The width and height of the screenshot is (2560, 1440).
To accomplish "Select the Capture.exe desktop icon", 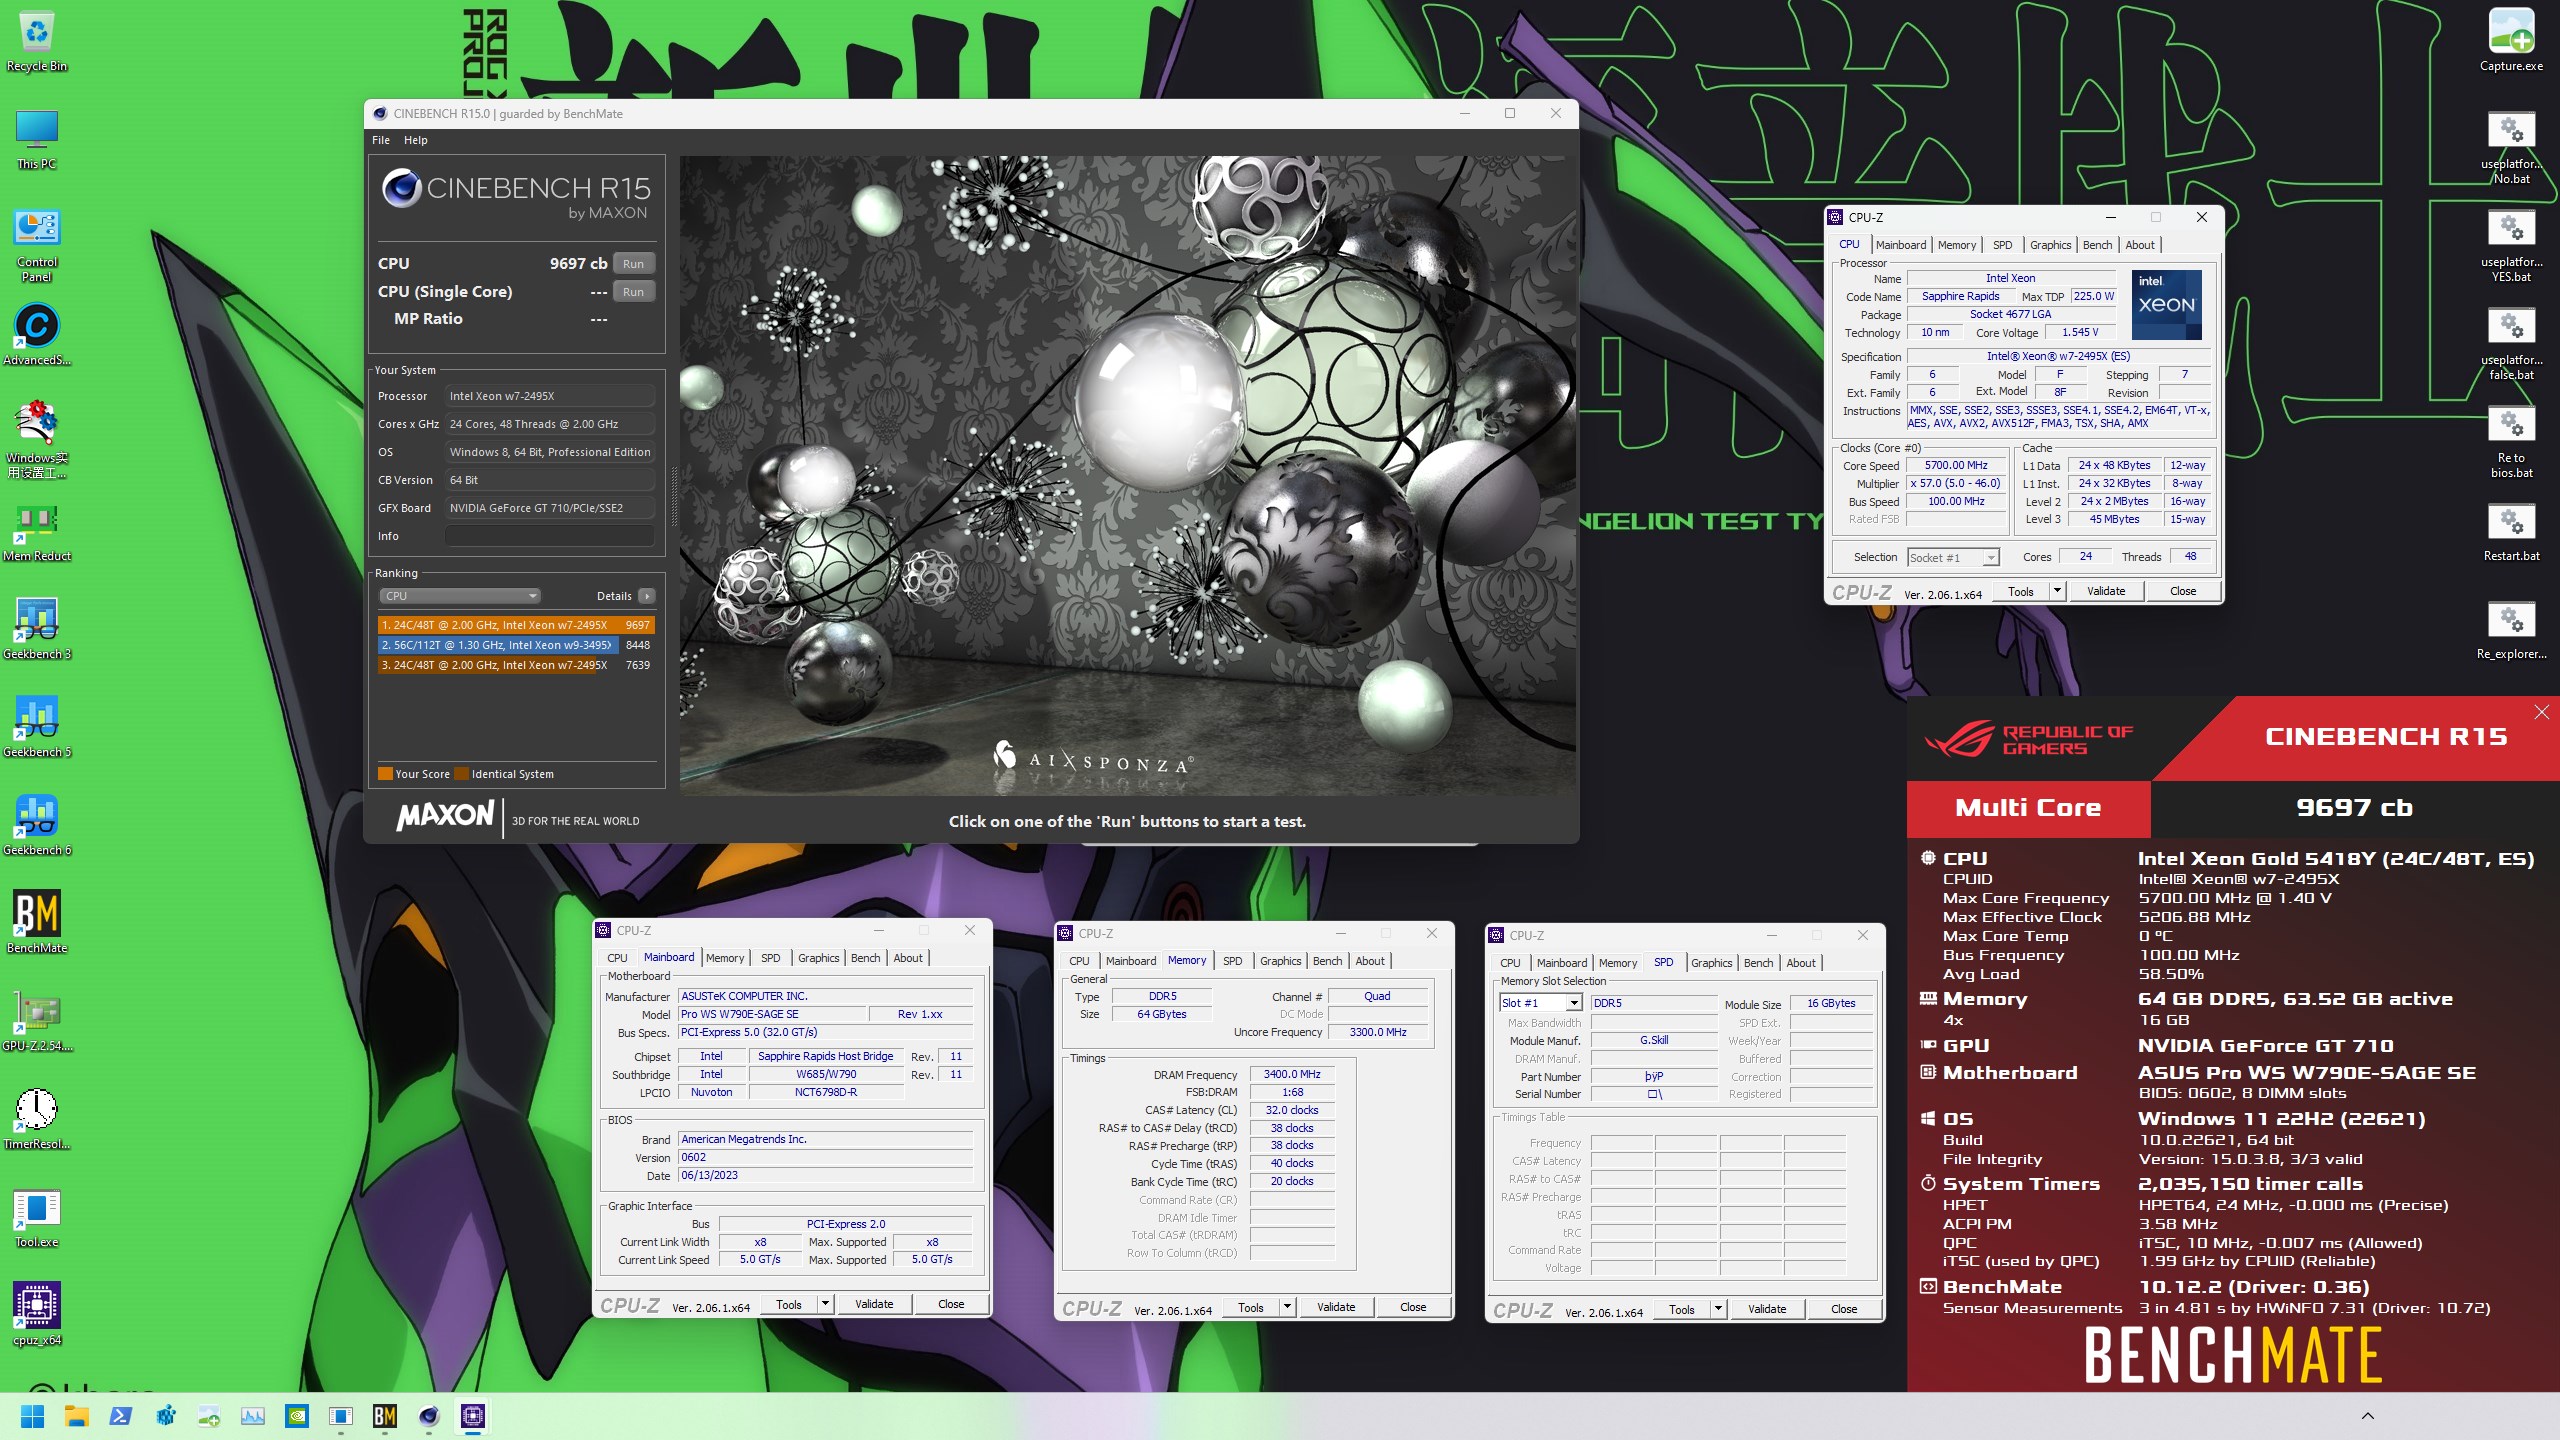I will 2511,40.
